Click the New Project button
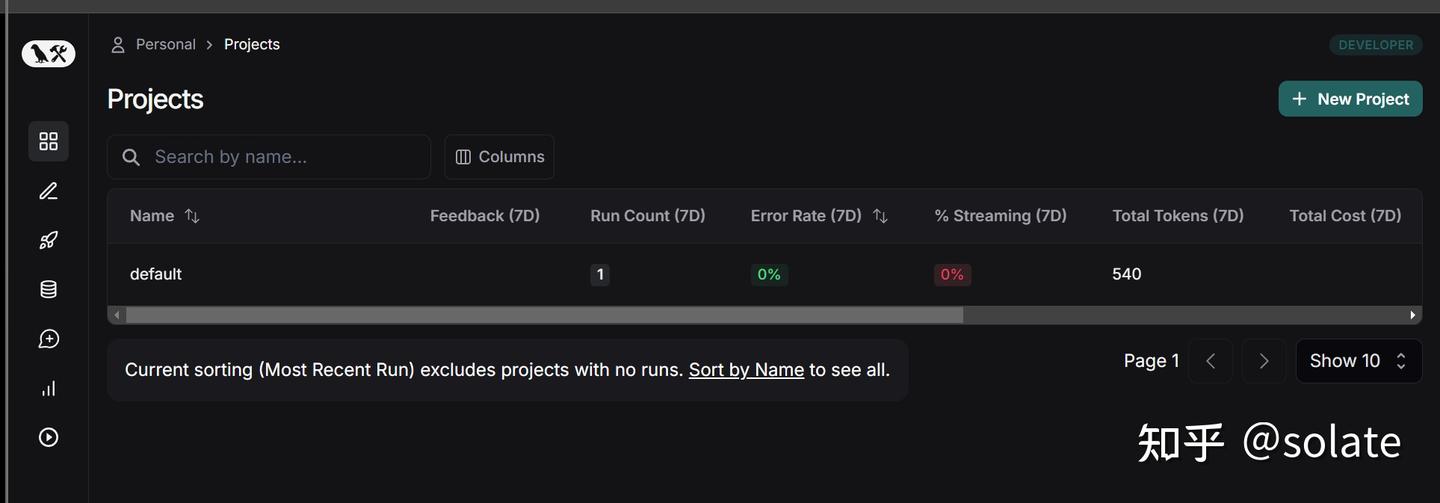 pos(1350,99)
